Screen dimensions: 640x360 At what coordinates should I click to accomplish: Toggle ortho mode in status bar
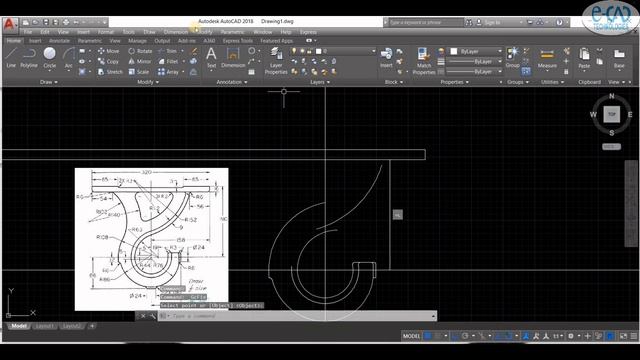455,336
